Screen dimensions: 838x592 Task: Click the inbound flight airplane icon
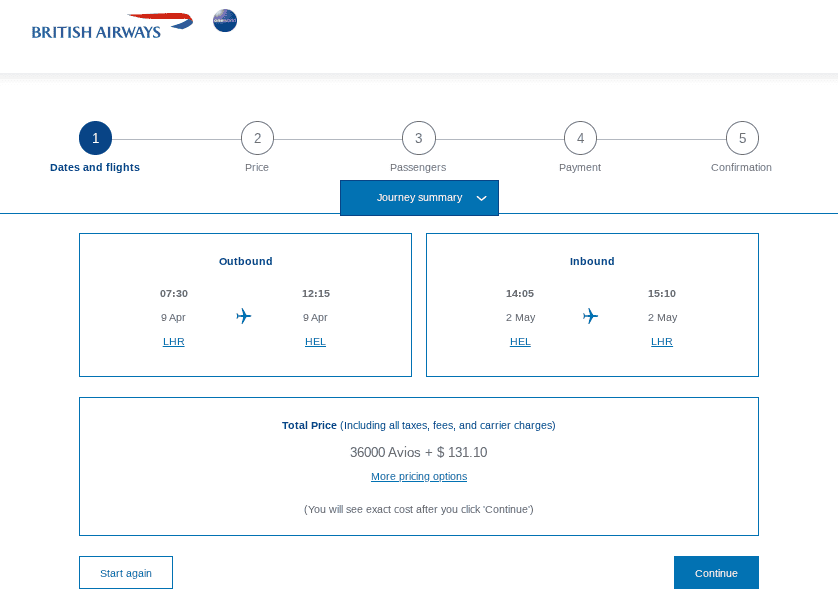(590, 316)
